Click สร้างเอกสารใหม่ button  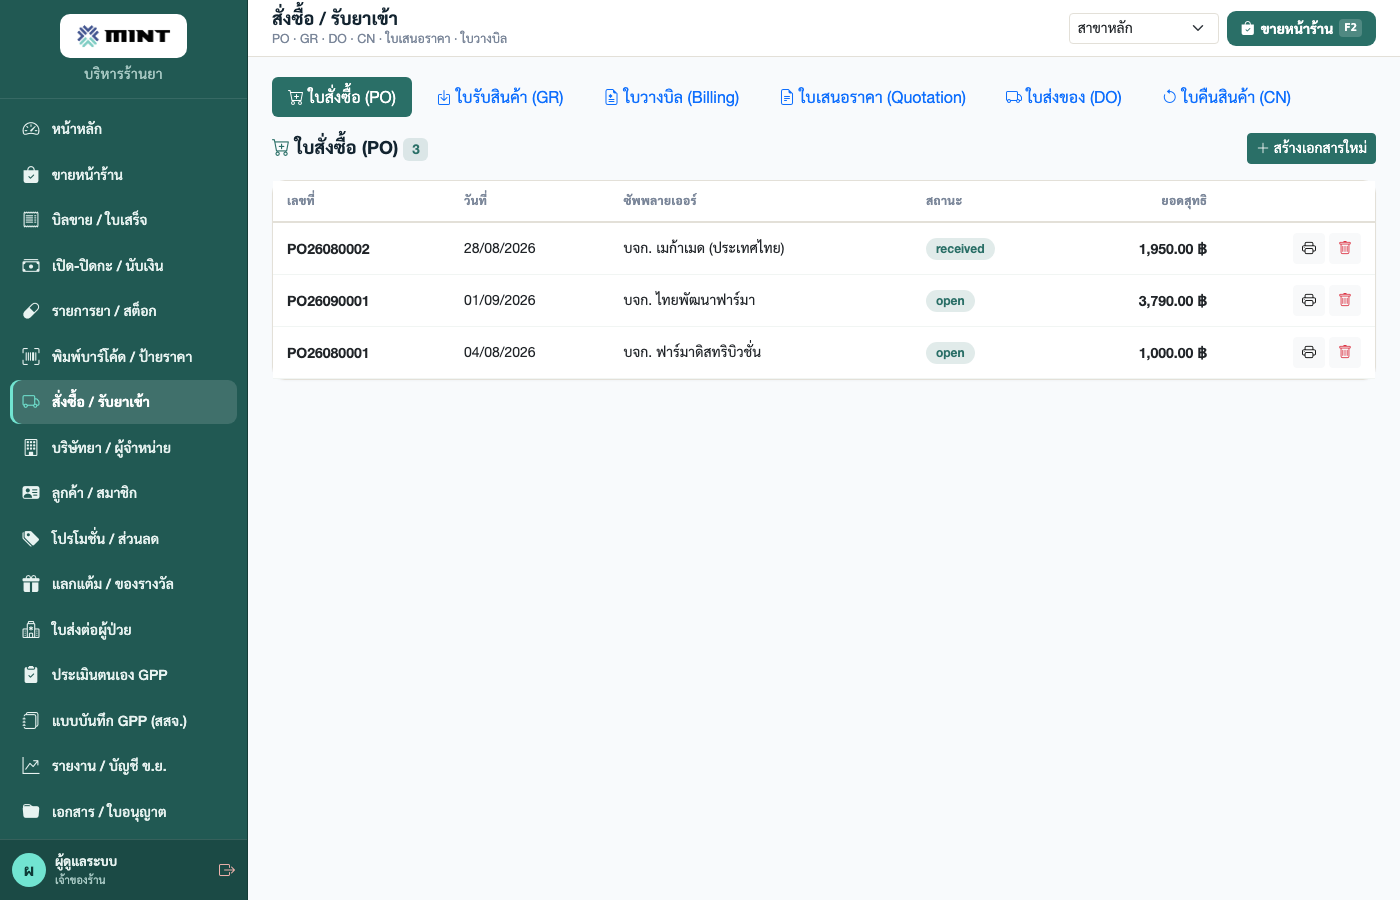pos(1311,148)
